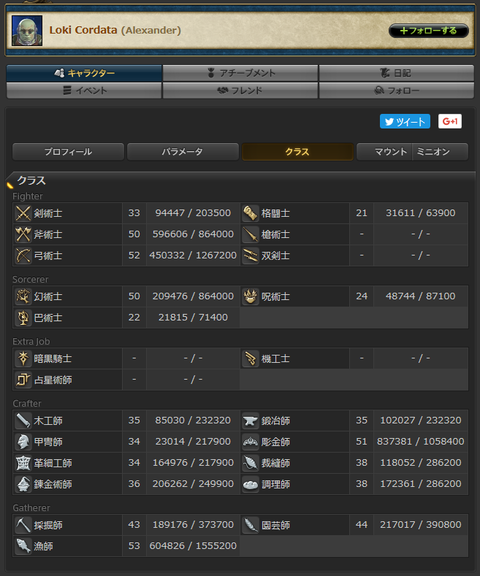
Task: Click the 槍術士 (Lancer) class icon
Action: tap(250, 234)
